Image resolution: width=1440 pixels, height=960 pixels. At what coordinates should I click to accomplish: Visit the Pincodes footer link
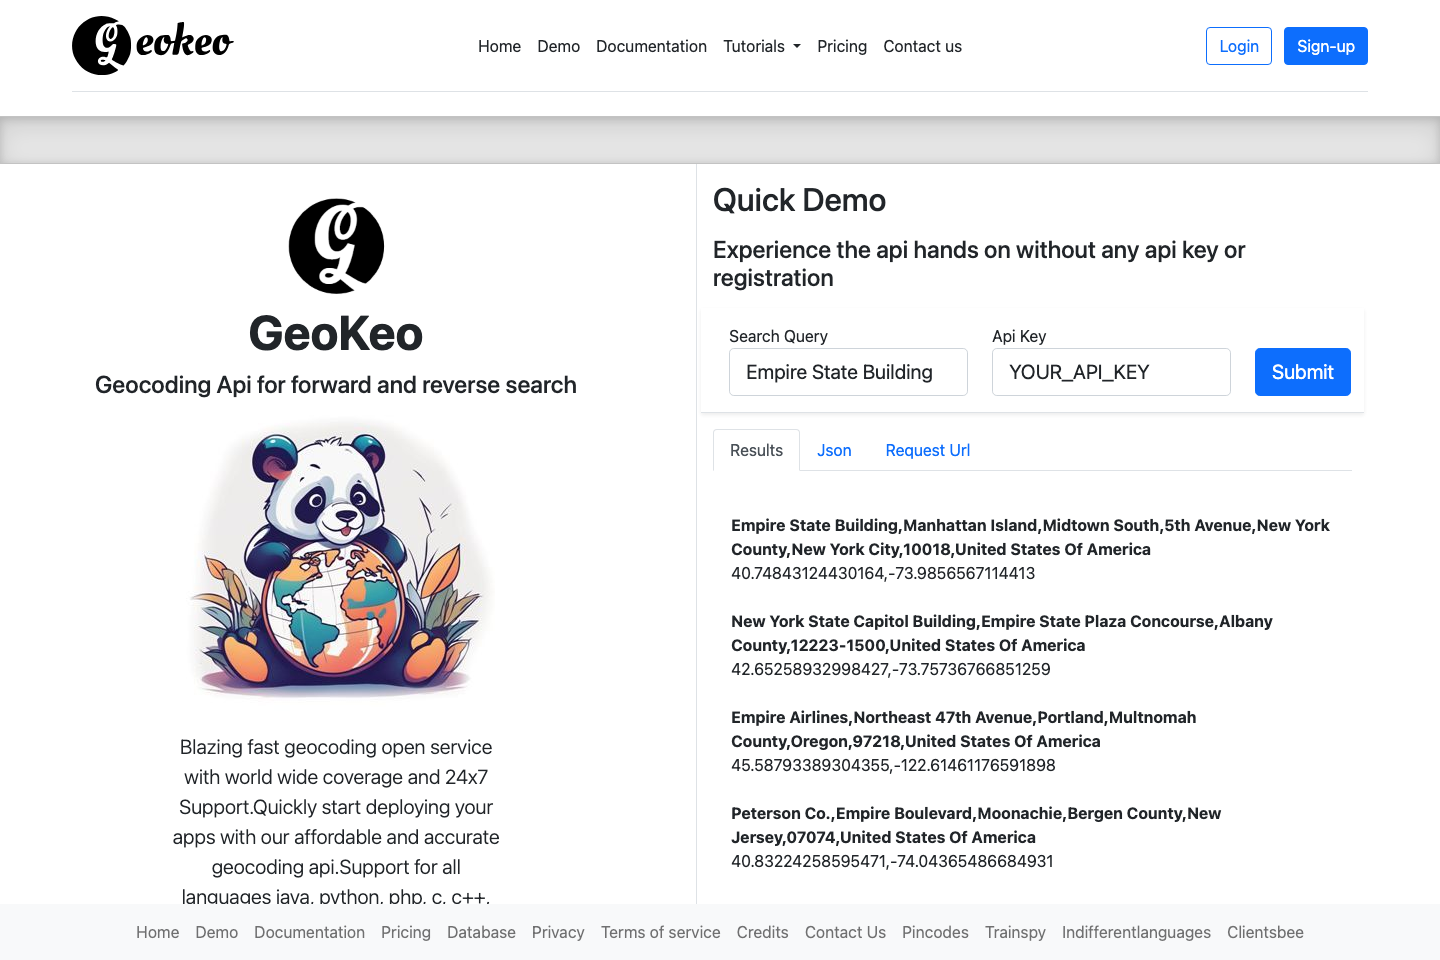tap(935, 932)
